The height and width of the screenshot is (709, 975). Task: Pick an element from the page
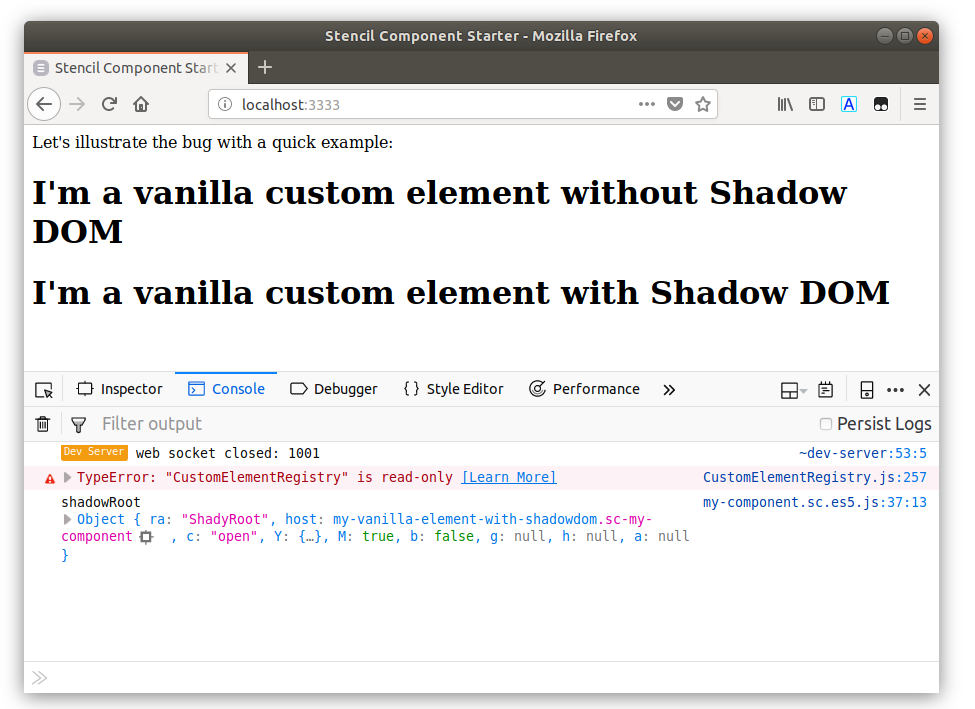(44, 390)
